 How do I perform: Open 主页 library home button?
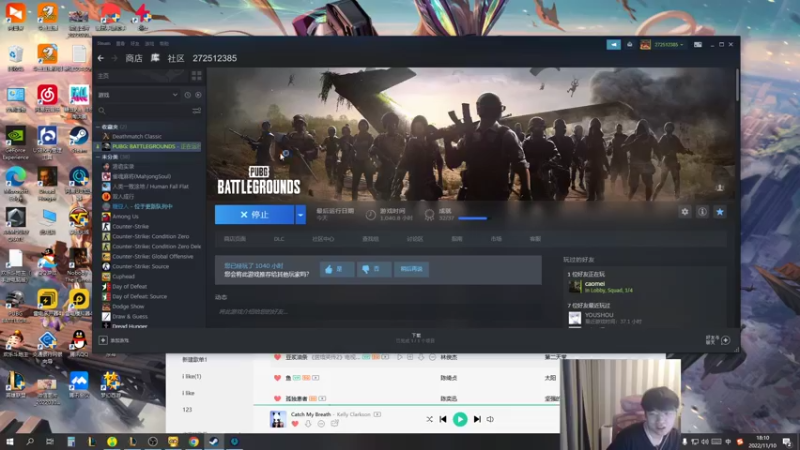pyautogui.click(x=140, y=76)
